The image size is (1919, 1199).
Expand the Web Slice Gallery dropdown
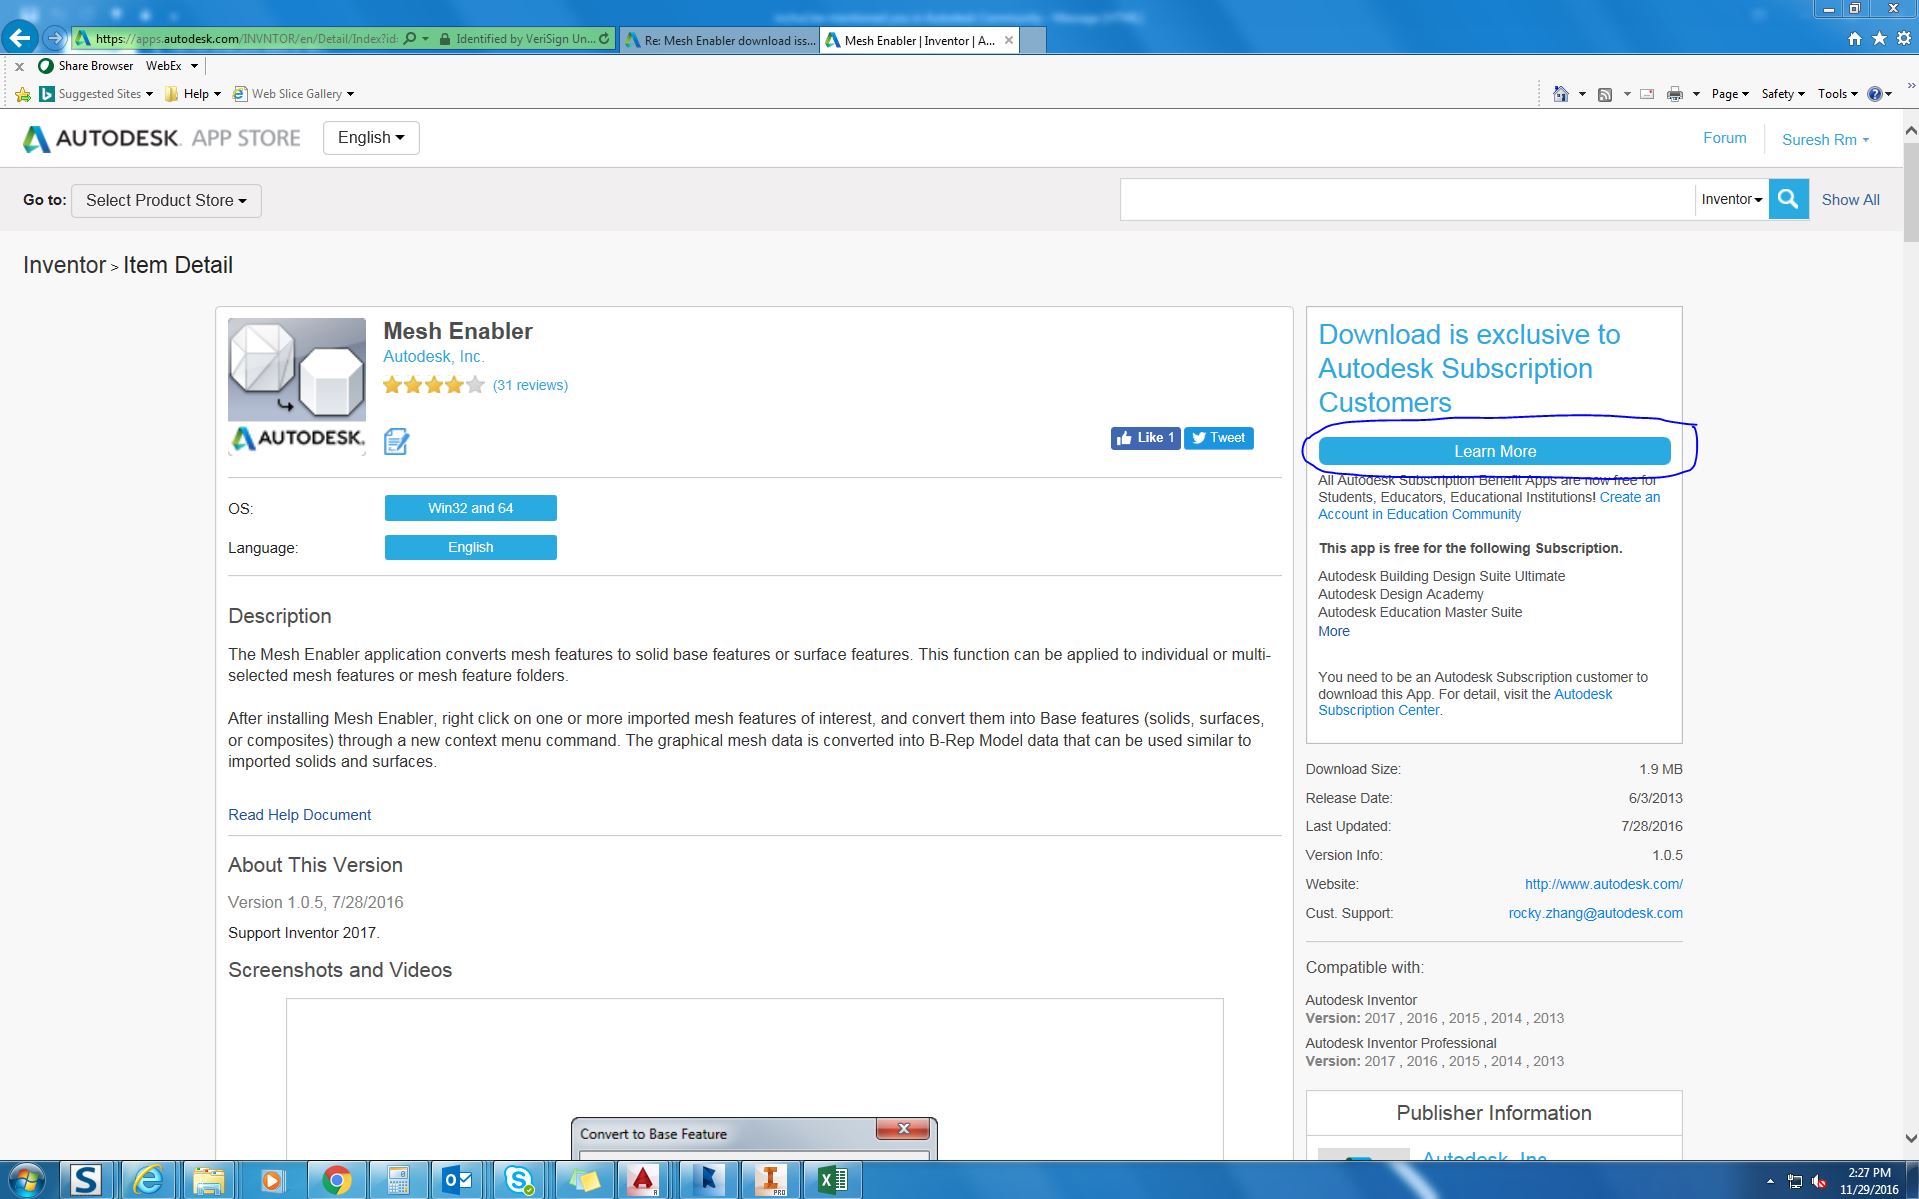pos(349,94)
